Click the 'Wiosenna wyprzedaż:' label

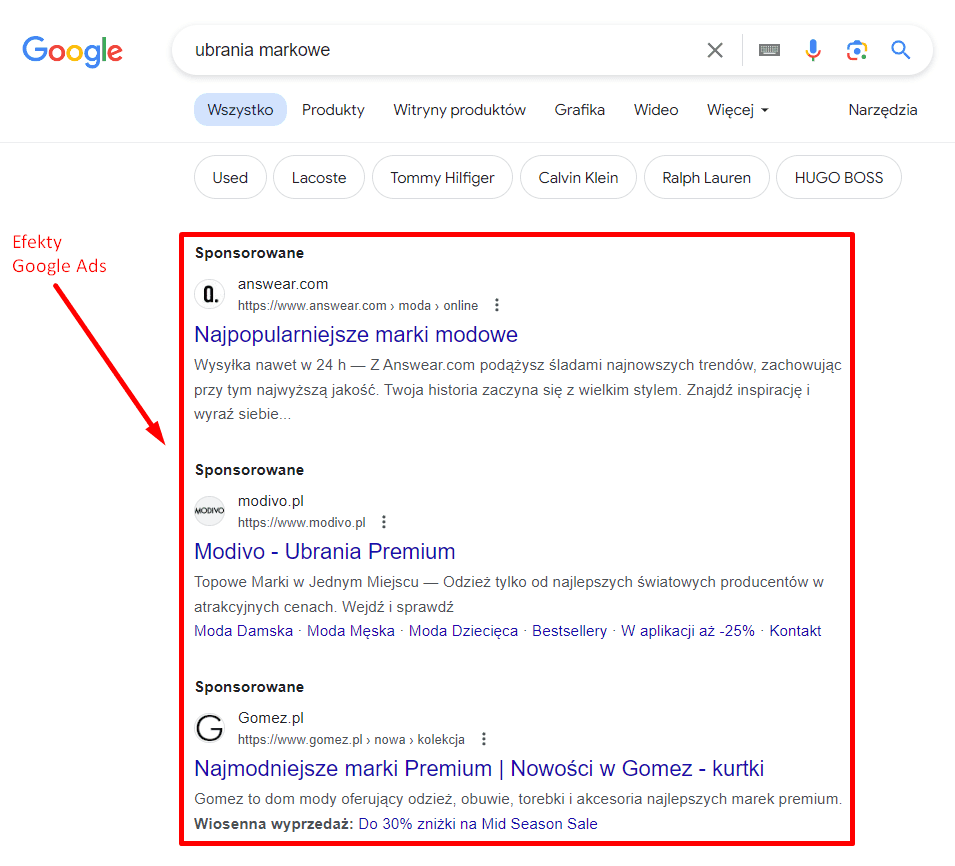click(x=273, y=823)
